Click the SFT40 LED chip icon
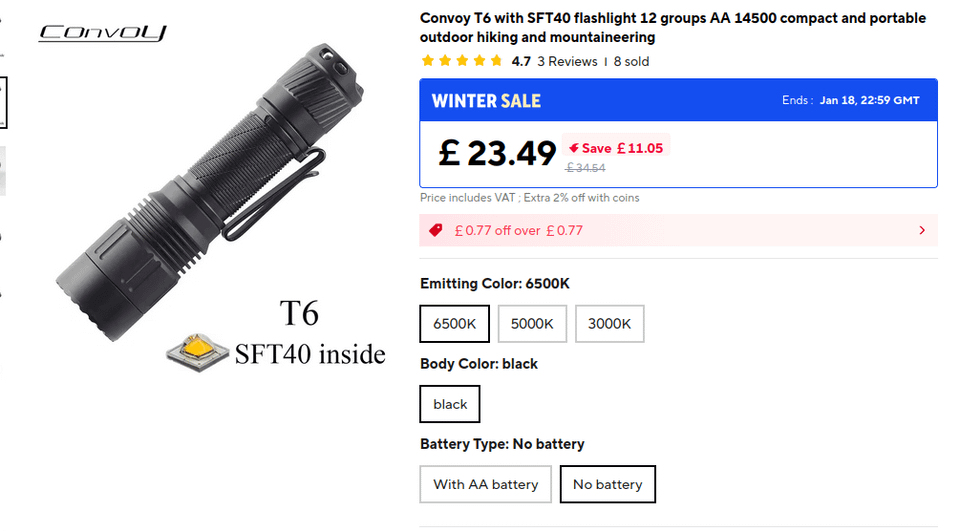Viewport: 960px width, 532px height. (x=195, y=352)
